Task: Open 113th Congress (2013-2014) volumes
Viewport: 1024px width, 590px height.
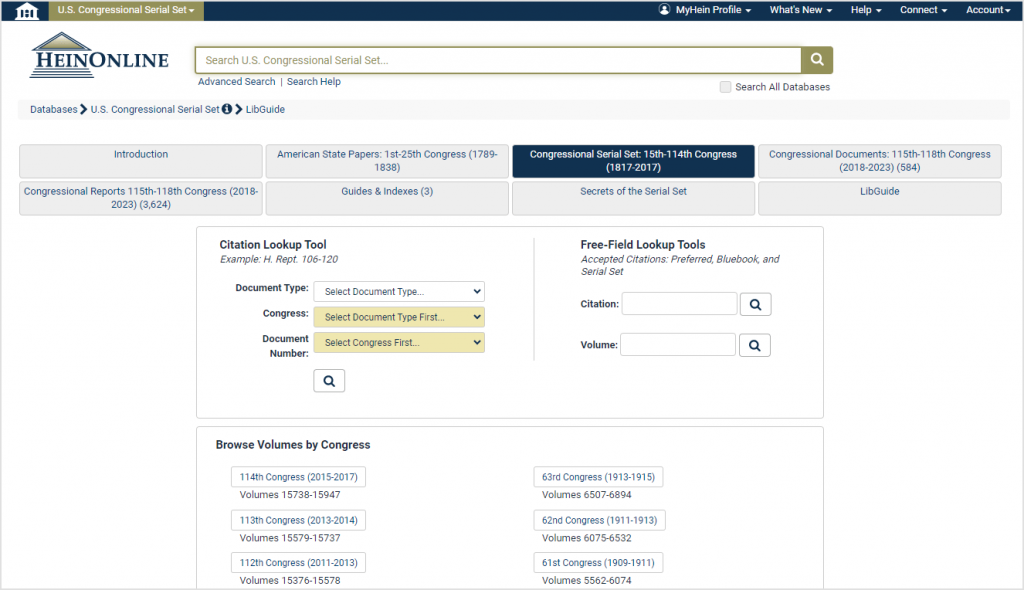Action: (298, 520)
